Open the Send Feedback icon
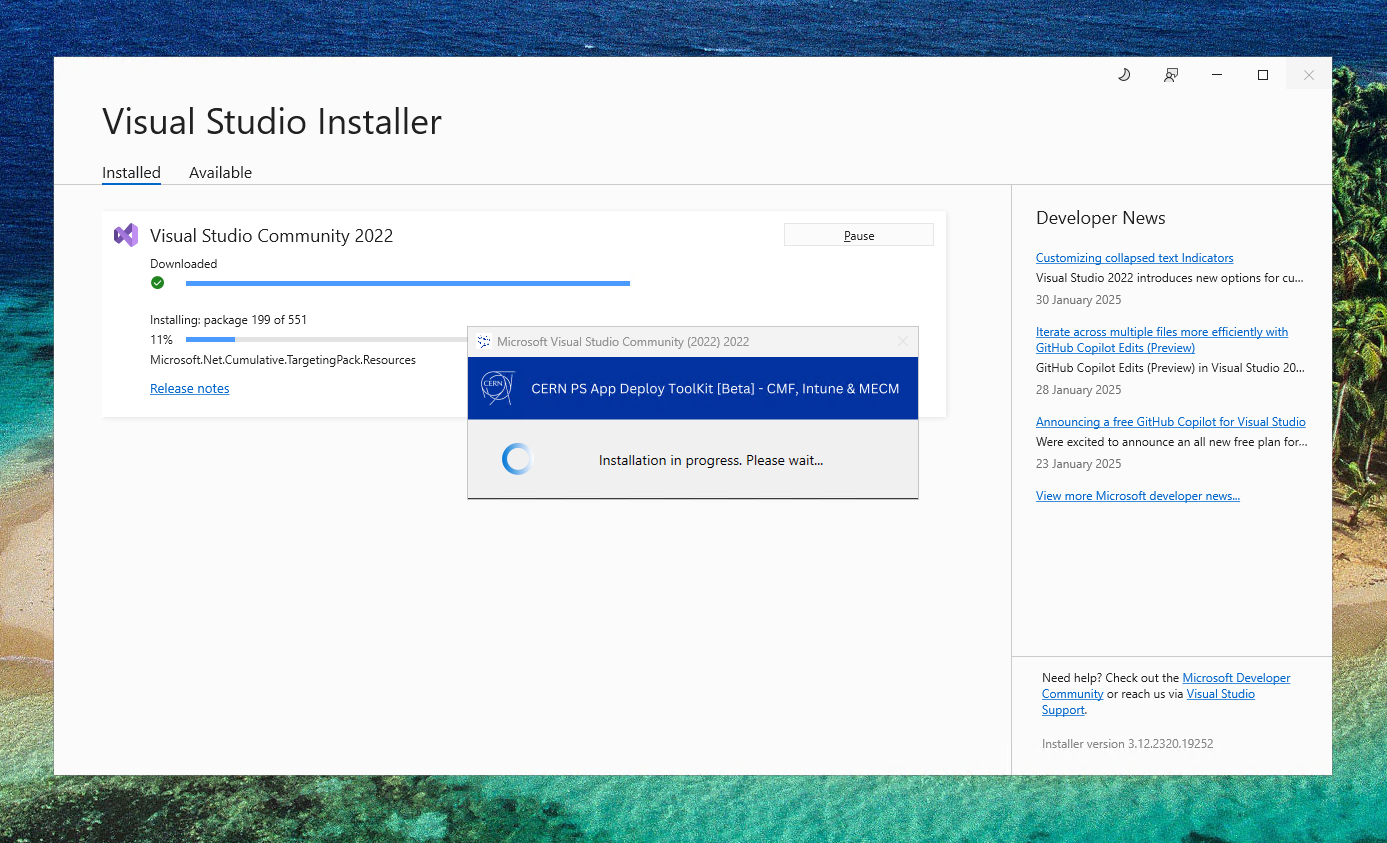The image size is (1387, 843). coord(1170,75)
